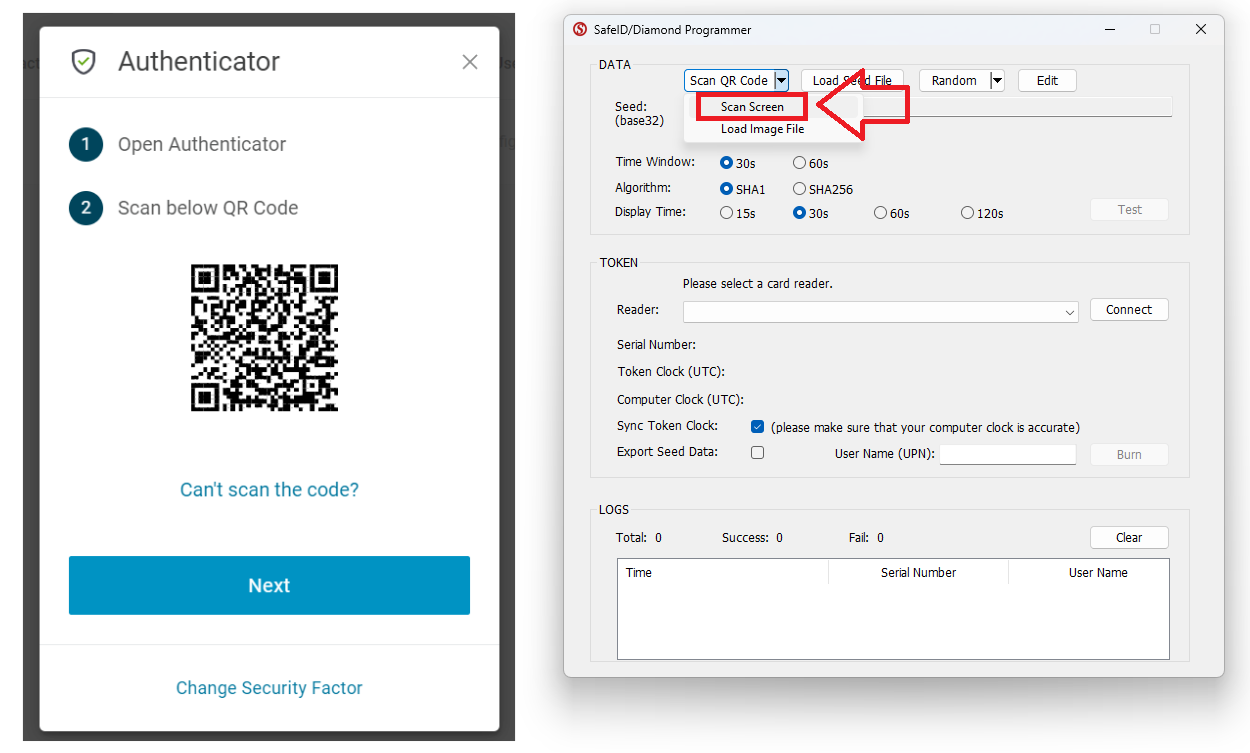Select the 60s Time Window option
The image size is (1250, 753).
(800, 163)
